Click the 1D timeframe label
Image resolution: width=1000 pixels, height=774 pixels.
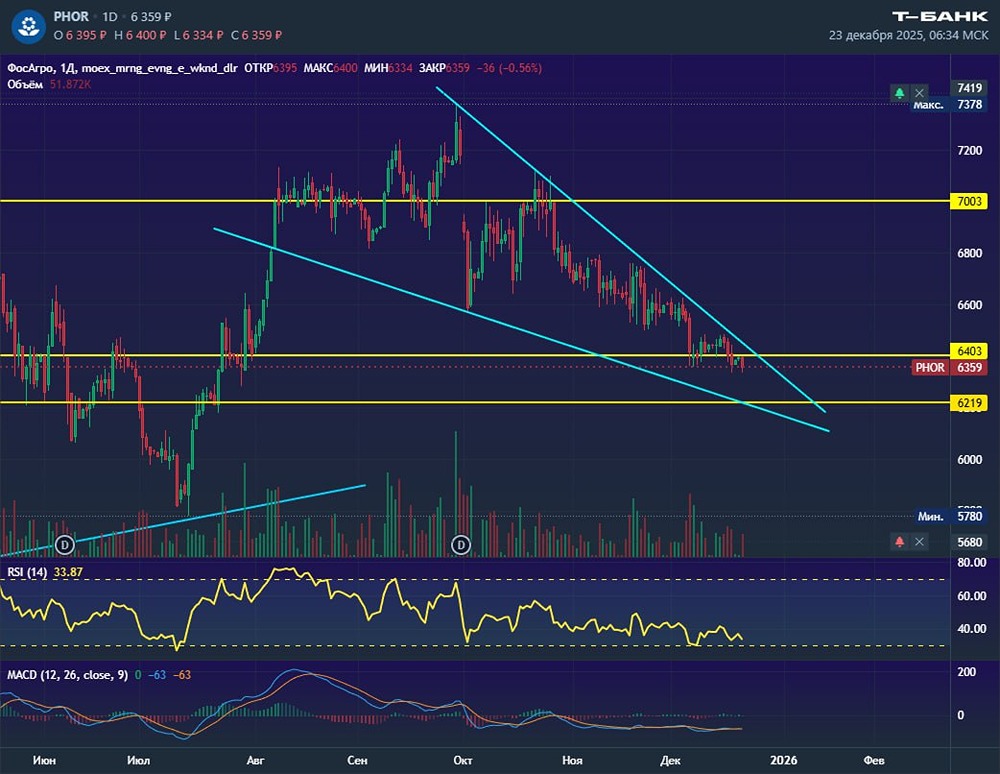[x=110, y=17]
